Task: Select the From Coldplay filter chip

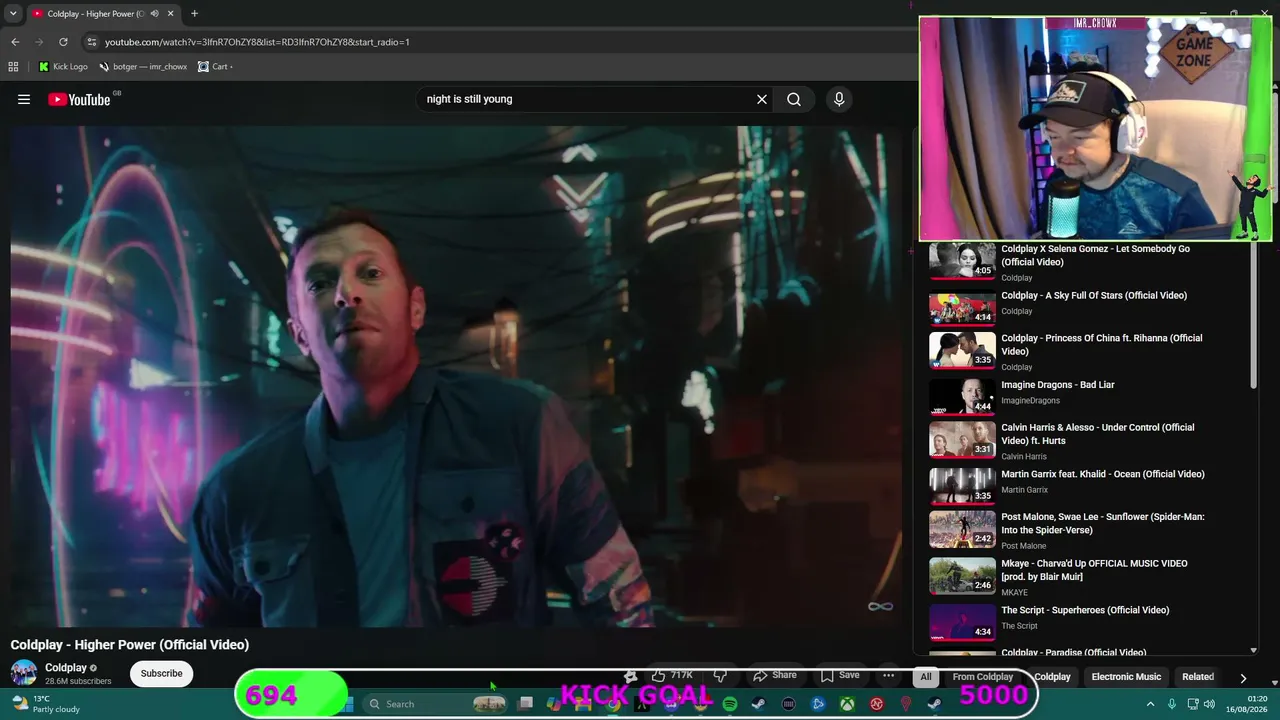Action: [x=982, y=677]
